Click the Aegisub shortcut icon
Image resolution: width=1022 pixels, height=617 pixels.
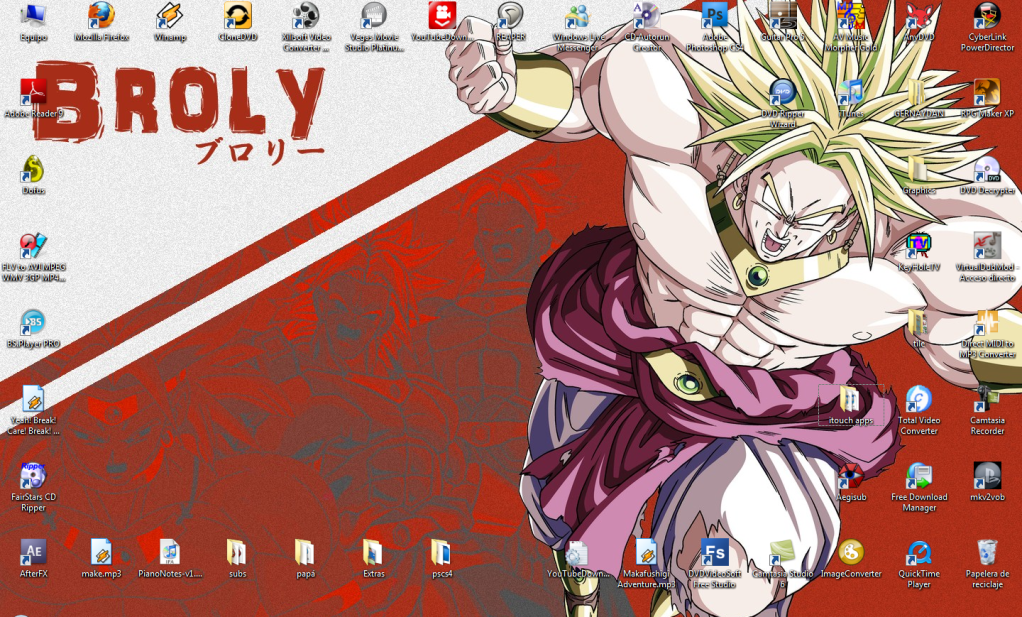(850, 476)
